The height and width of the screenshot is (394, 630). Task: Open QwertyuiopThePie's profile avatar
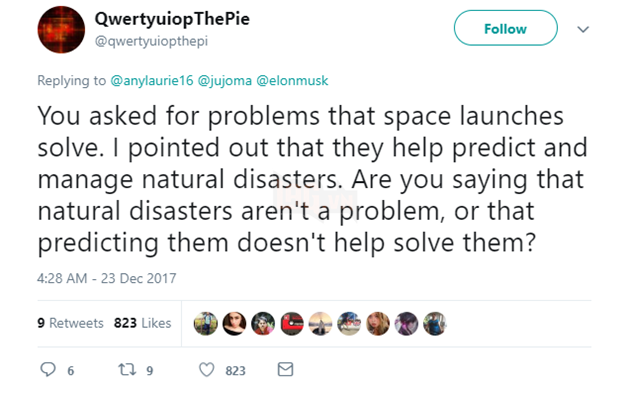[61, 29]
